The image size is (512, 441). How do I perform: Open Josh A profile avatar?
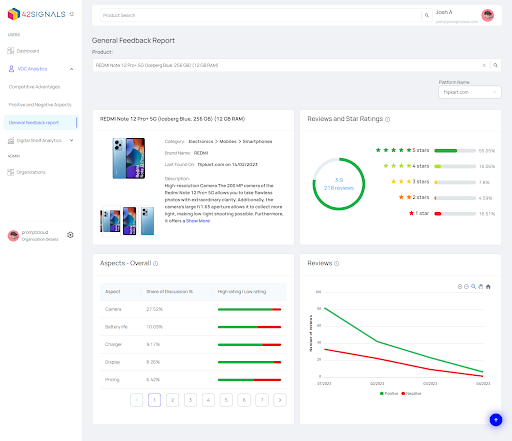coord(488,15)
